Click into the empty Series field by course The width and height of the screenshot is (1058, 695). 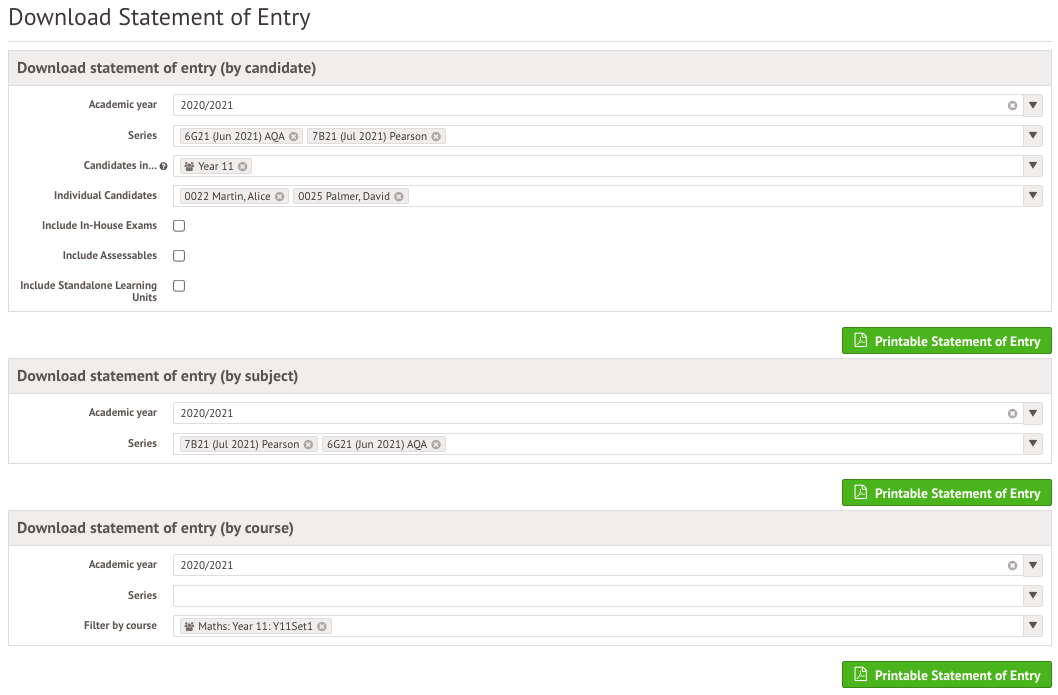coord(598,596)
